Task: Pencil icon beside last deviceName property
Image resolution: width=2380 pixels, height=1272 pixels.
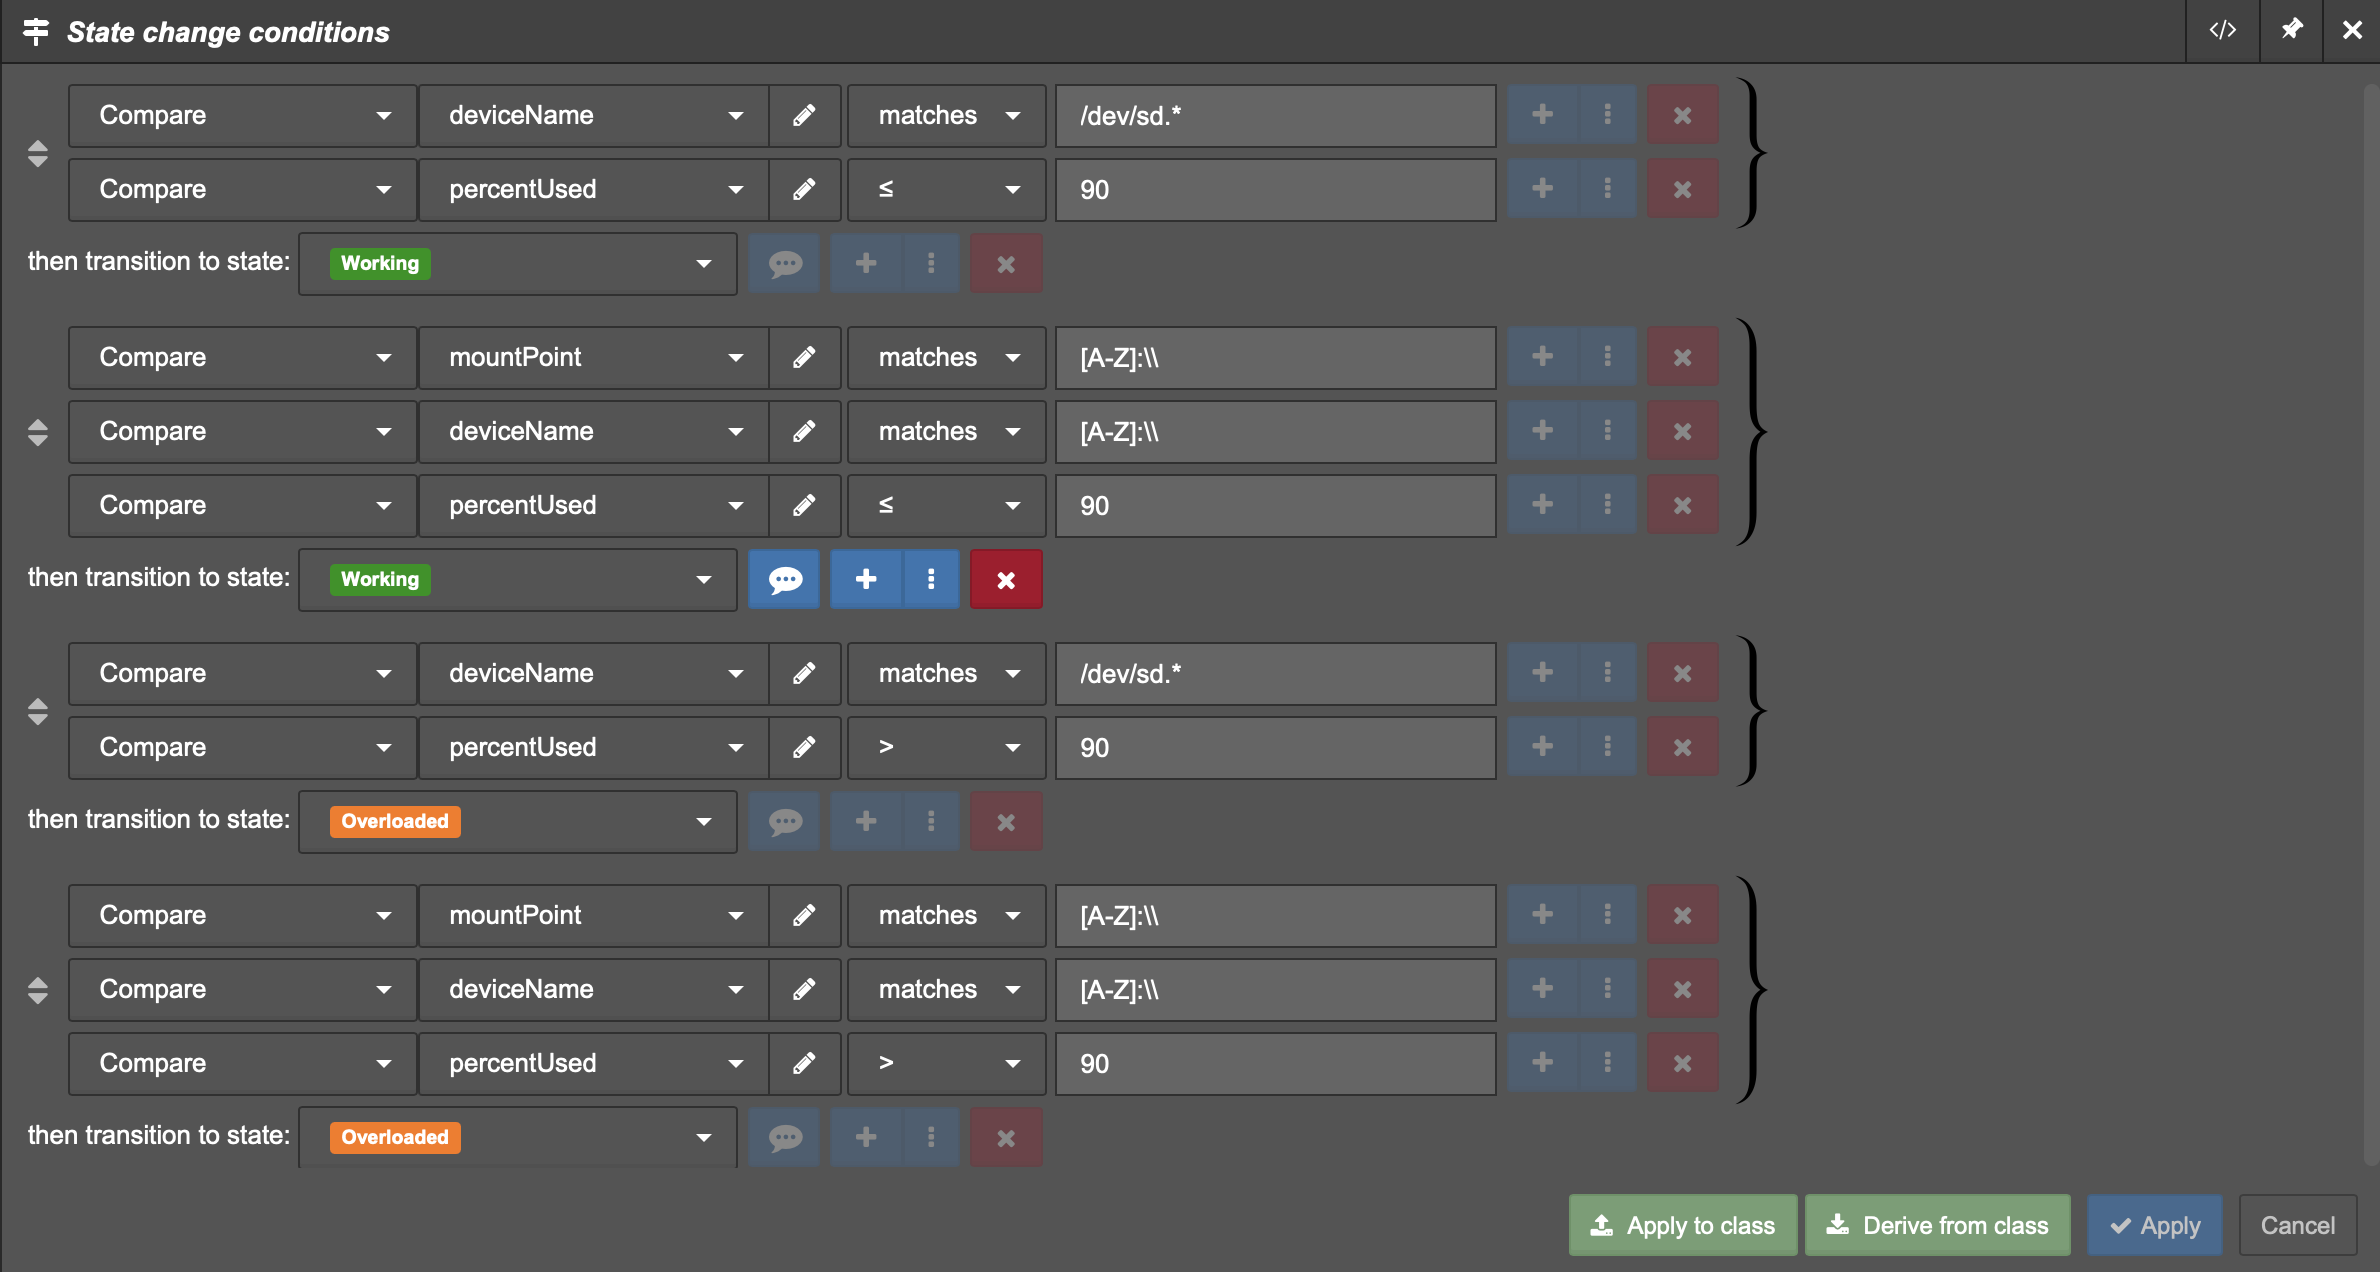Action: [x=804, y=989]
